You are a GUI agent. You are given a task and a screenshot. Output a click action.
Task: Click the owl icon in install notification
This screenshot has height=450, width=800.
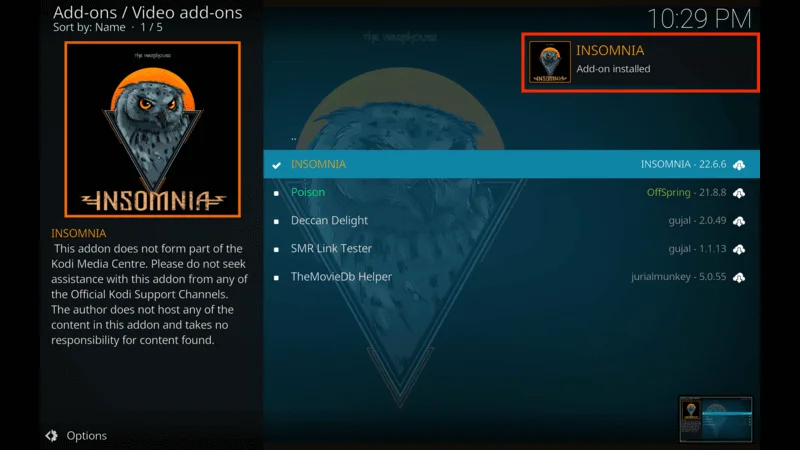[x=549, y=62]
